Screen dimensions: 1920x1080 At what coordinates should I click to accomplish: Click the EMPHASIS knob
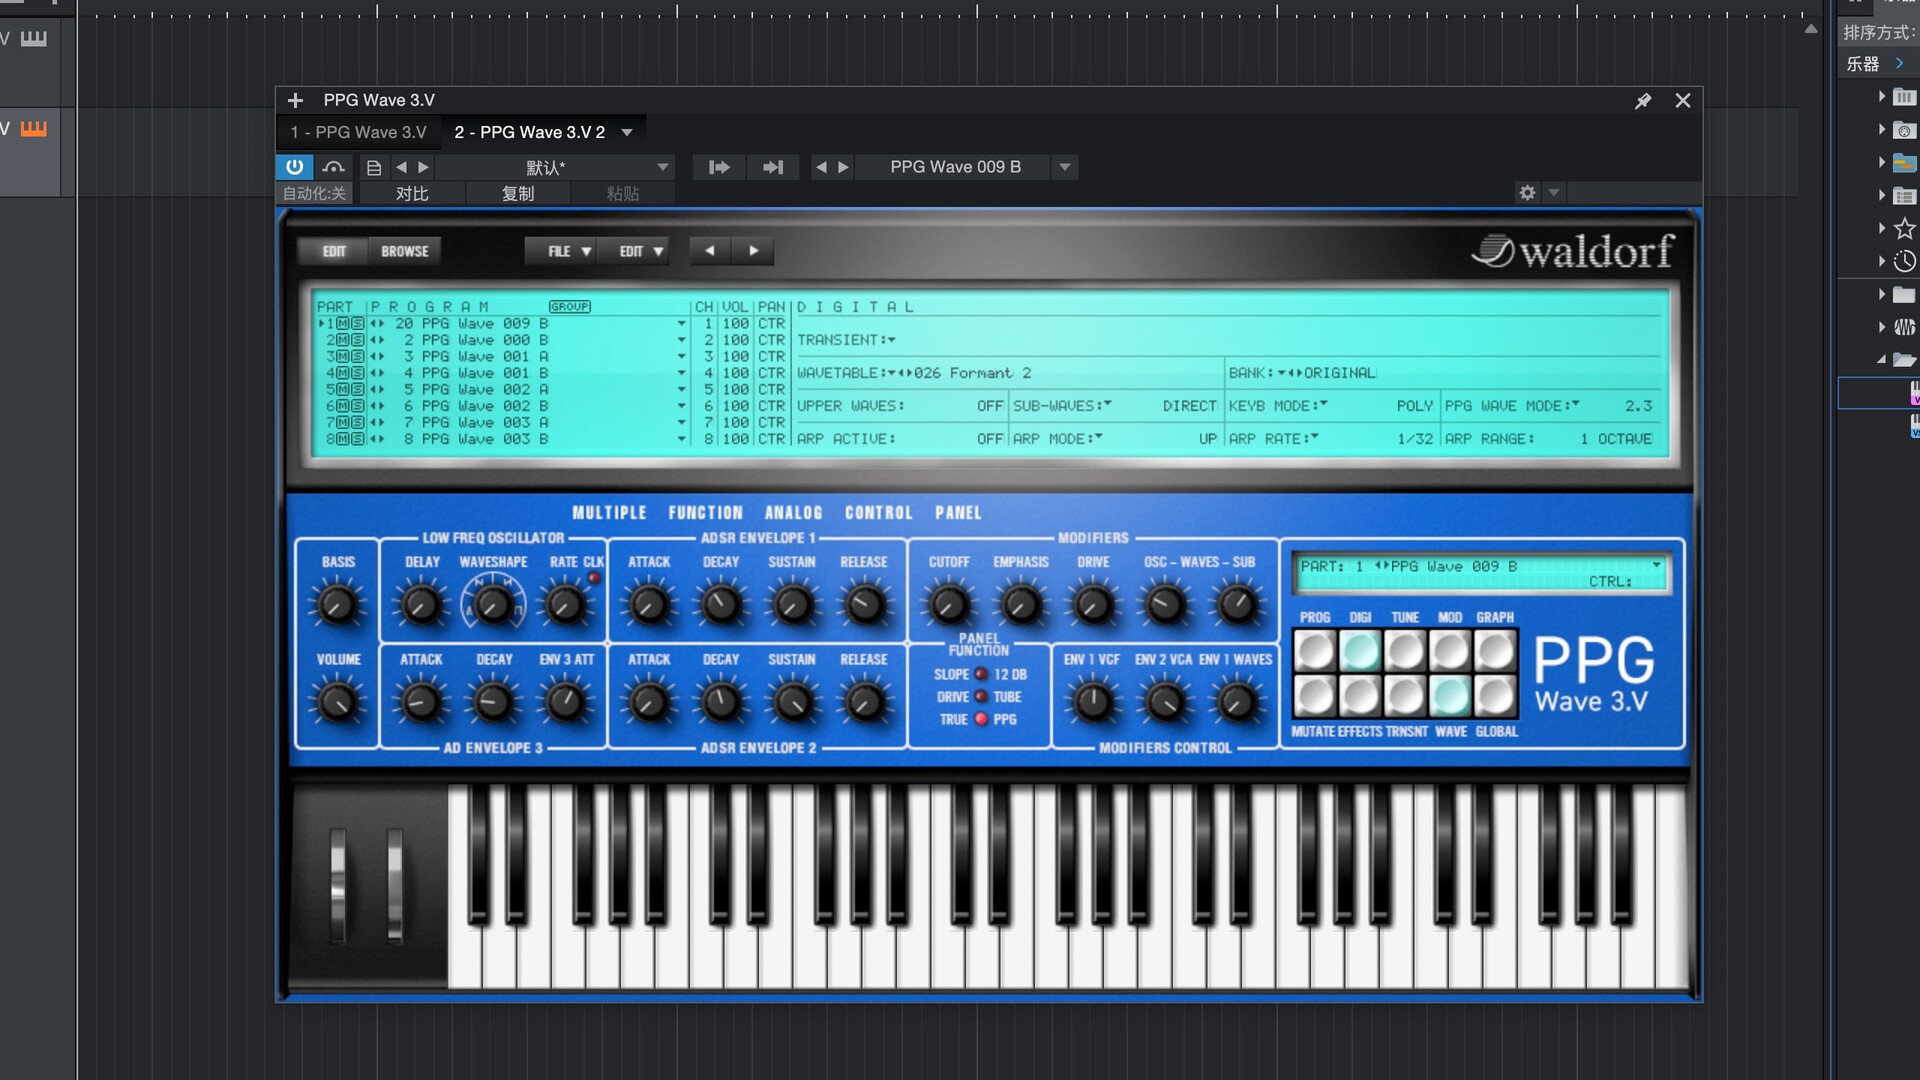click(x=1021, y=605)
